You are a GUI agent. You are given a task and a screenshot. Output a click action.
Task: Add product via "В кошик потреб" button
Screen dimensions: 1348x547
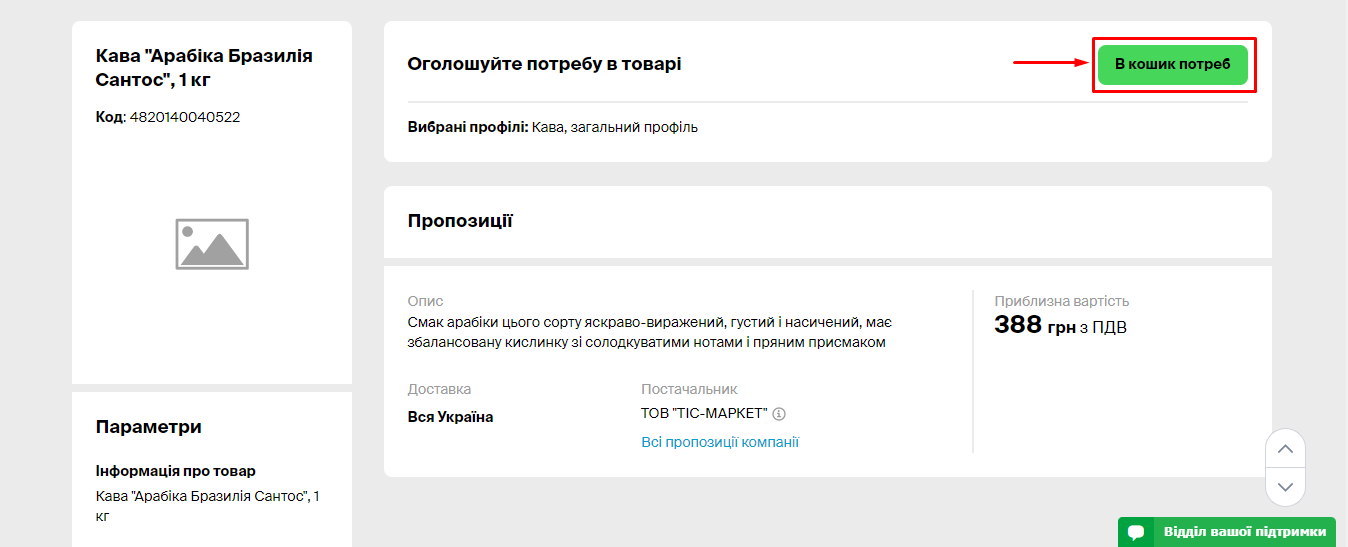coord(1172,64)
